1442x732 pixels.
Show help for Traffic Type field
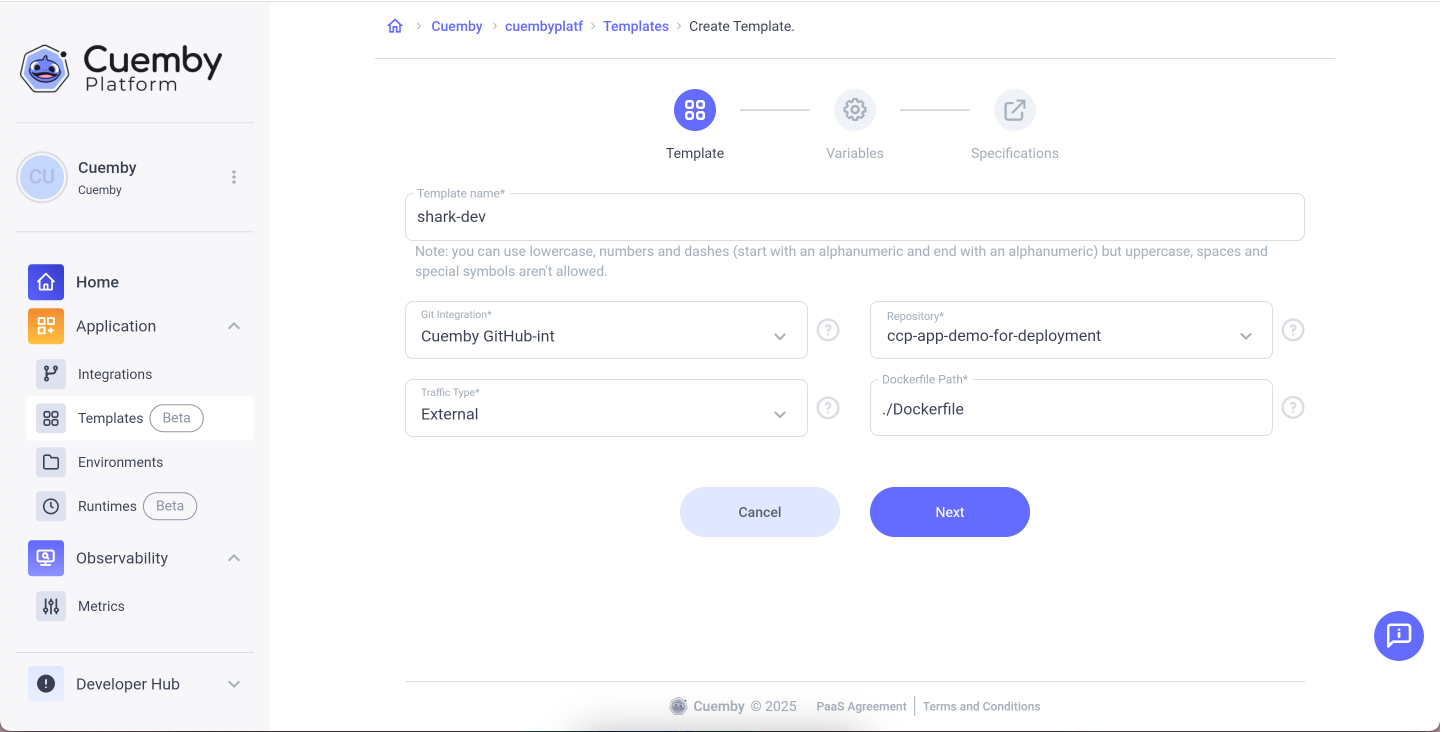pos(828,408)
